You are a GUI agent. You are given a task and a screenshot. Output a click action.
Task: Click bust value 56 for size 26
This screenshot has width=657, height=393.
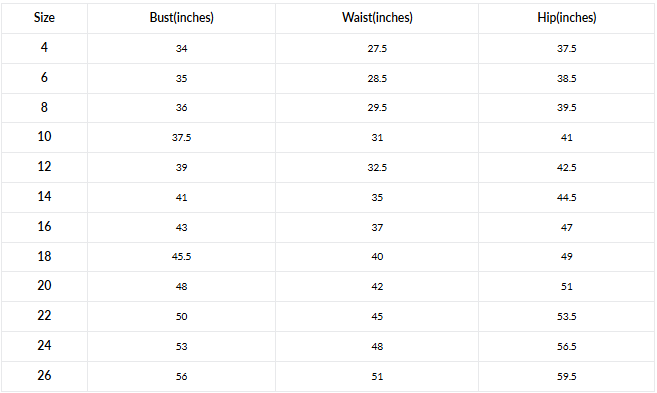[181, 376]
